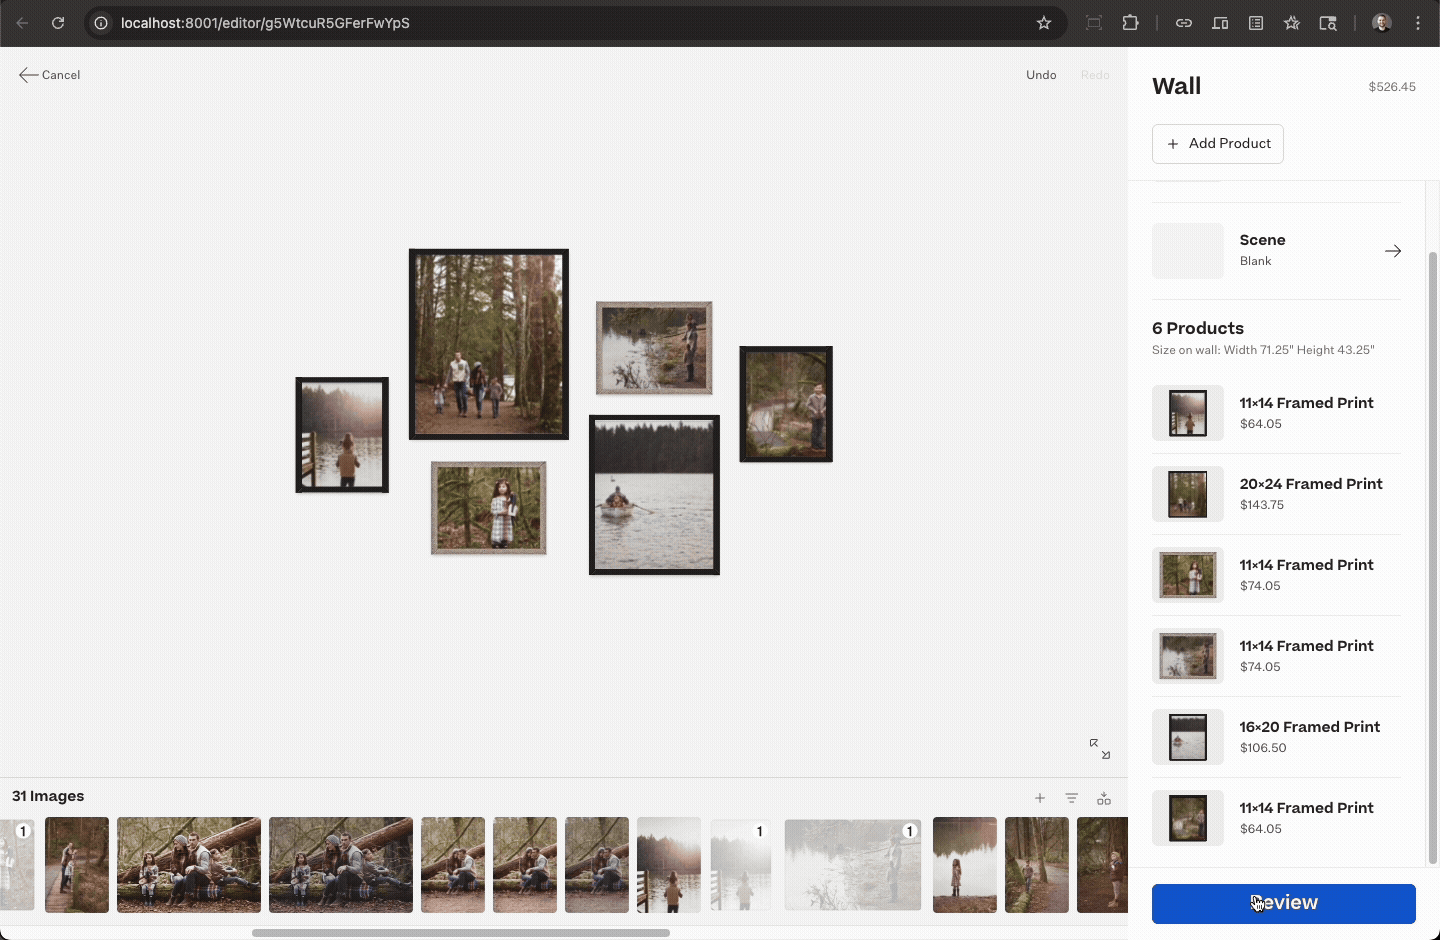The image size is (1440, 940).
Task: Click Redo in the editor header
Action: (1094, 75)
